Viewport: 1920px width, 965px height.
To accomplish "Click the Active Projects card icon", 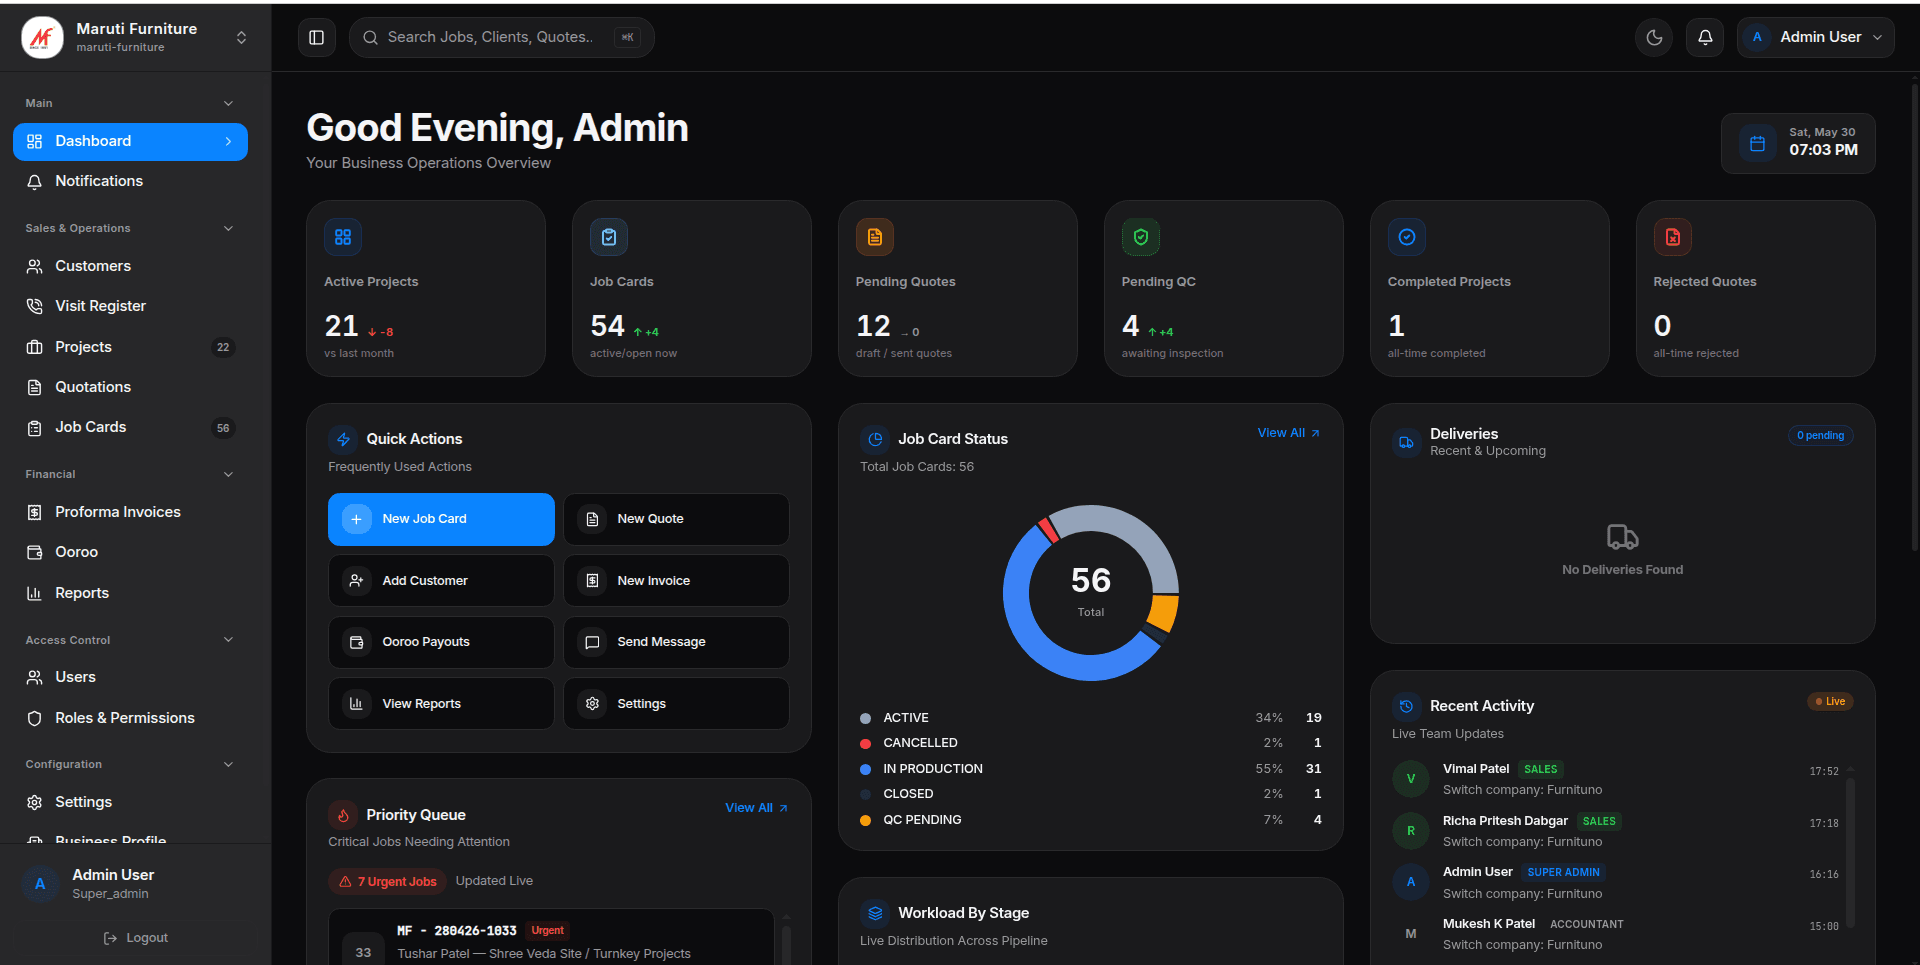I will click(343, 237).
